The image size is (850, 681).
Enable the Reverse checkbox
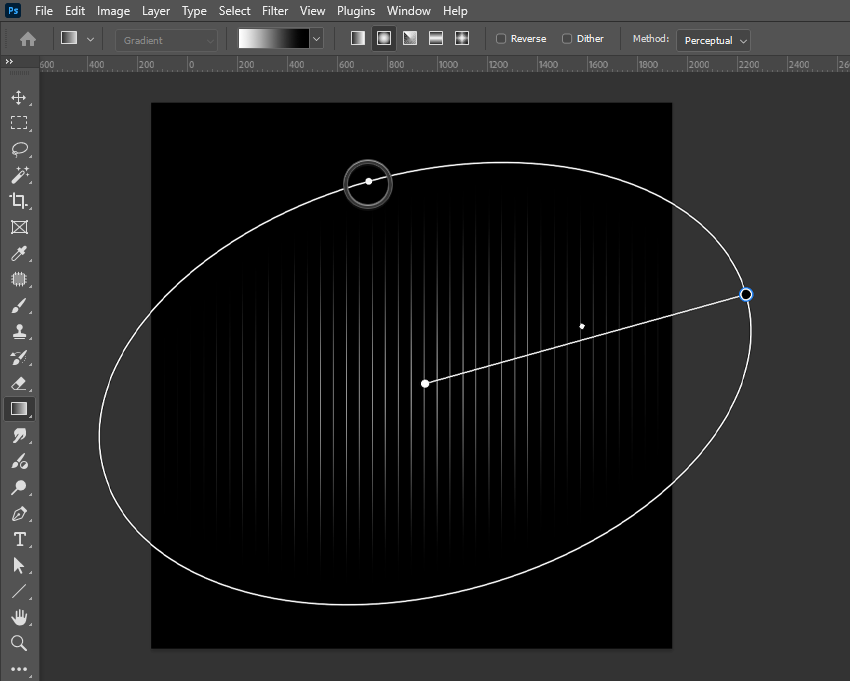click(x=501, y=38)
